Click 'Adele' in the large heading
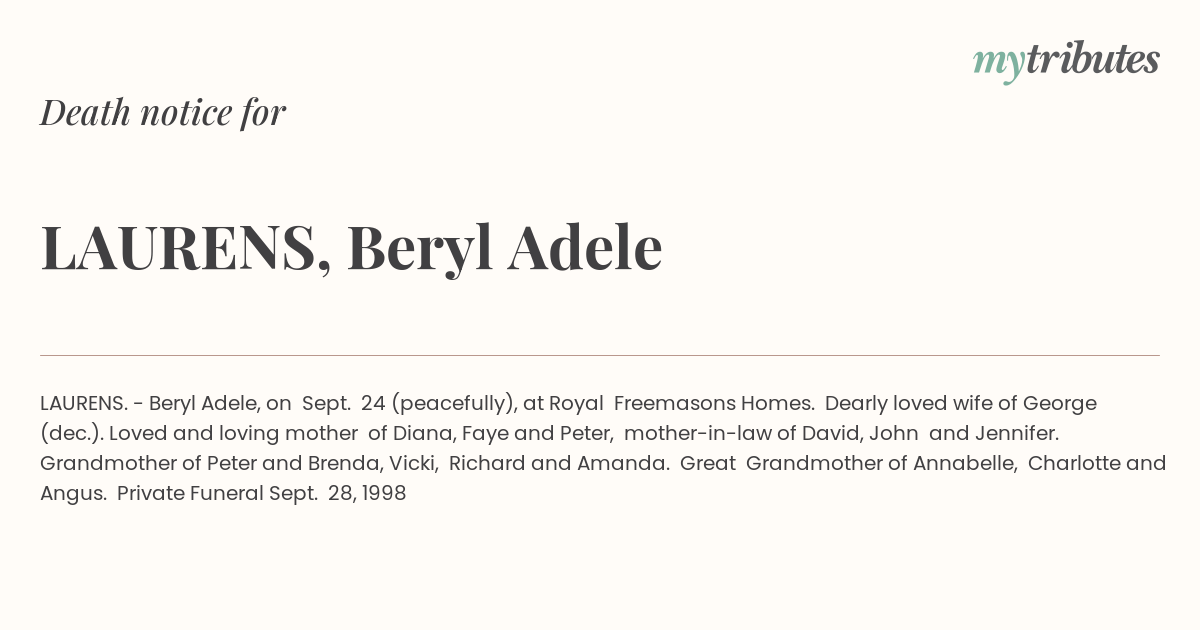Viewport: 1200px width, 630px height. tap(585, 247)
